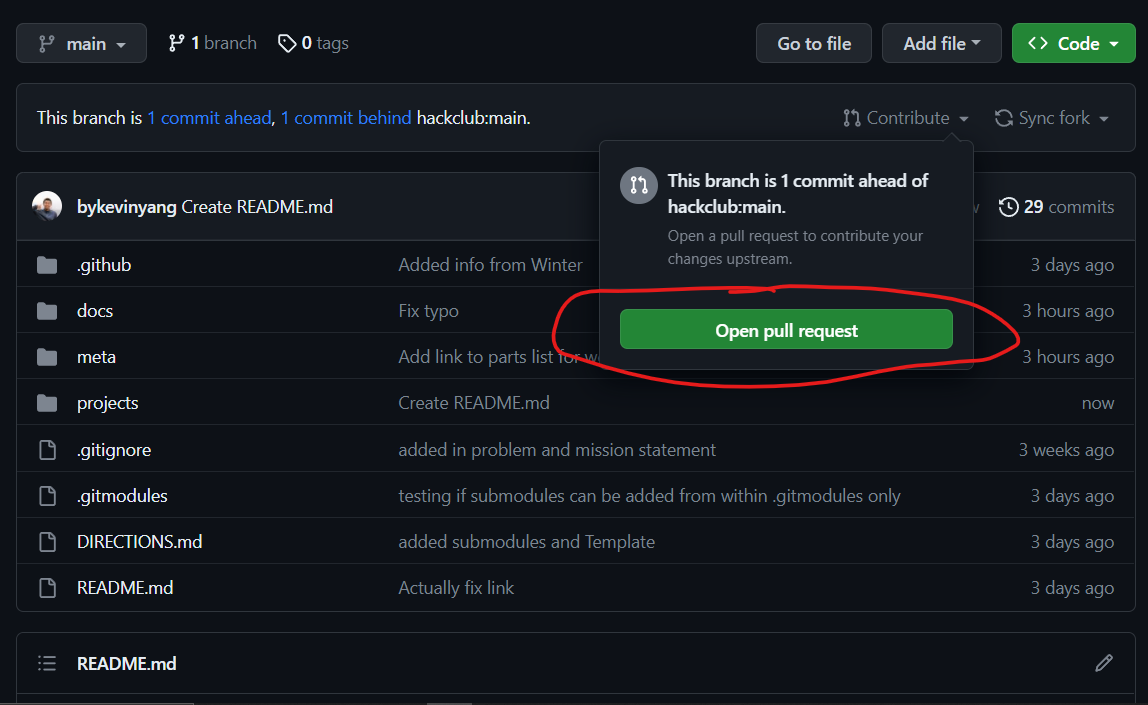Open the Added info from Winter commit message
The height and width of the screenshot is (705, 1148).
(x=491, y=265)
